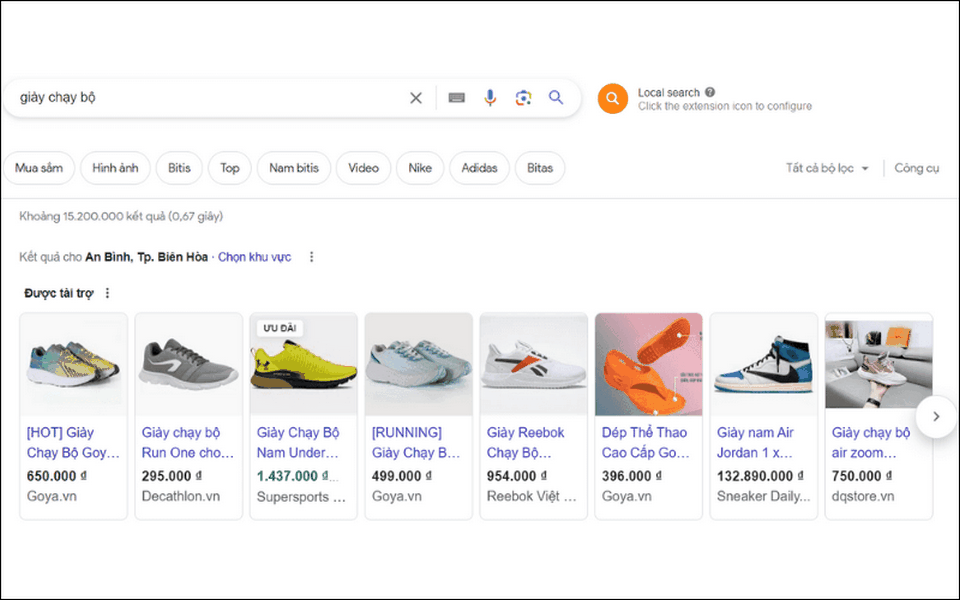Search by image using camera lens icon
960x600 pixels.
coord(523,98)
